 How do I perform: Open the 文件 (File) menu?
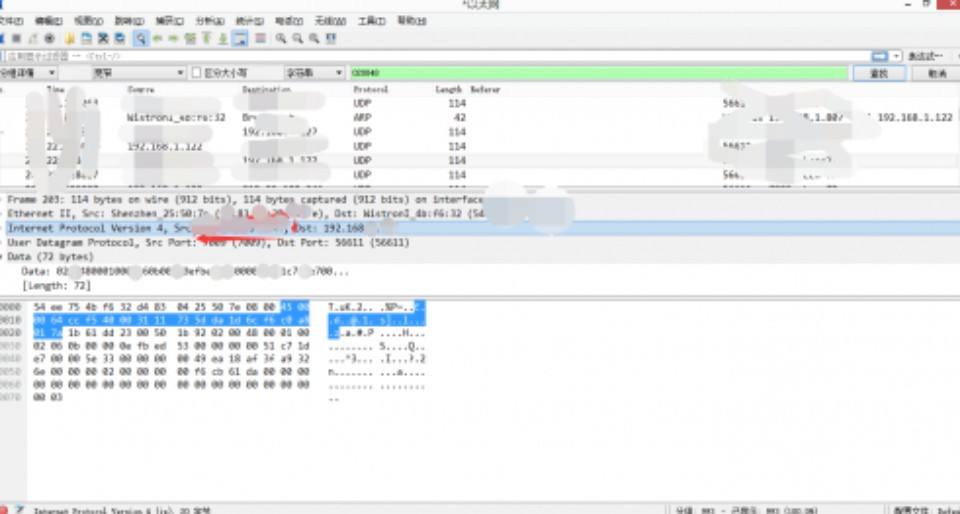click(x=11, y=21)
